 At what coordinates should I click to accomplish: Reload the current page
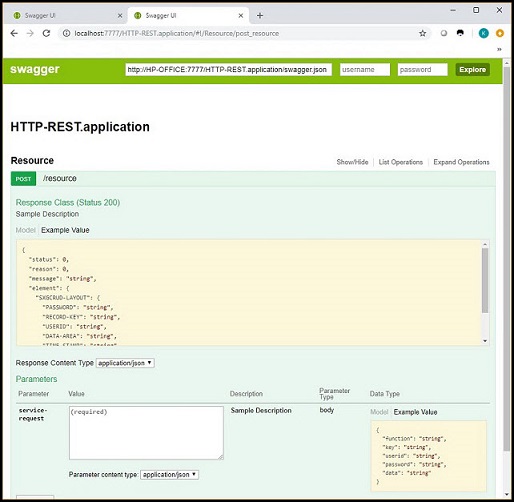coord(46,33)
